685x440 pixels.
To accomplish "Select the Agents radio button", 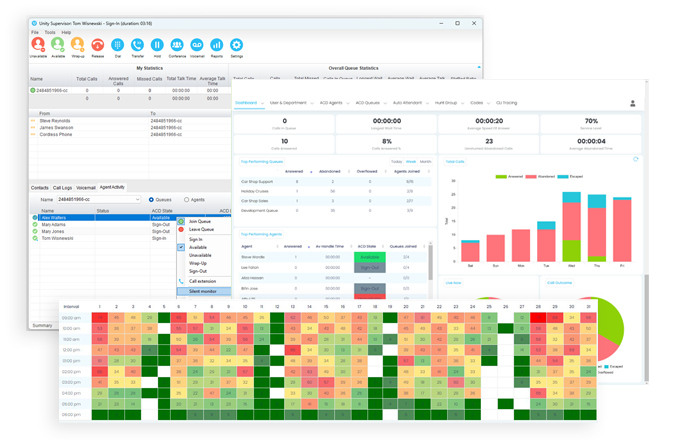I will [x=187, y=200].
